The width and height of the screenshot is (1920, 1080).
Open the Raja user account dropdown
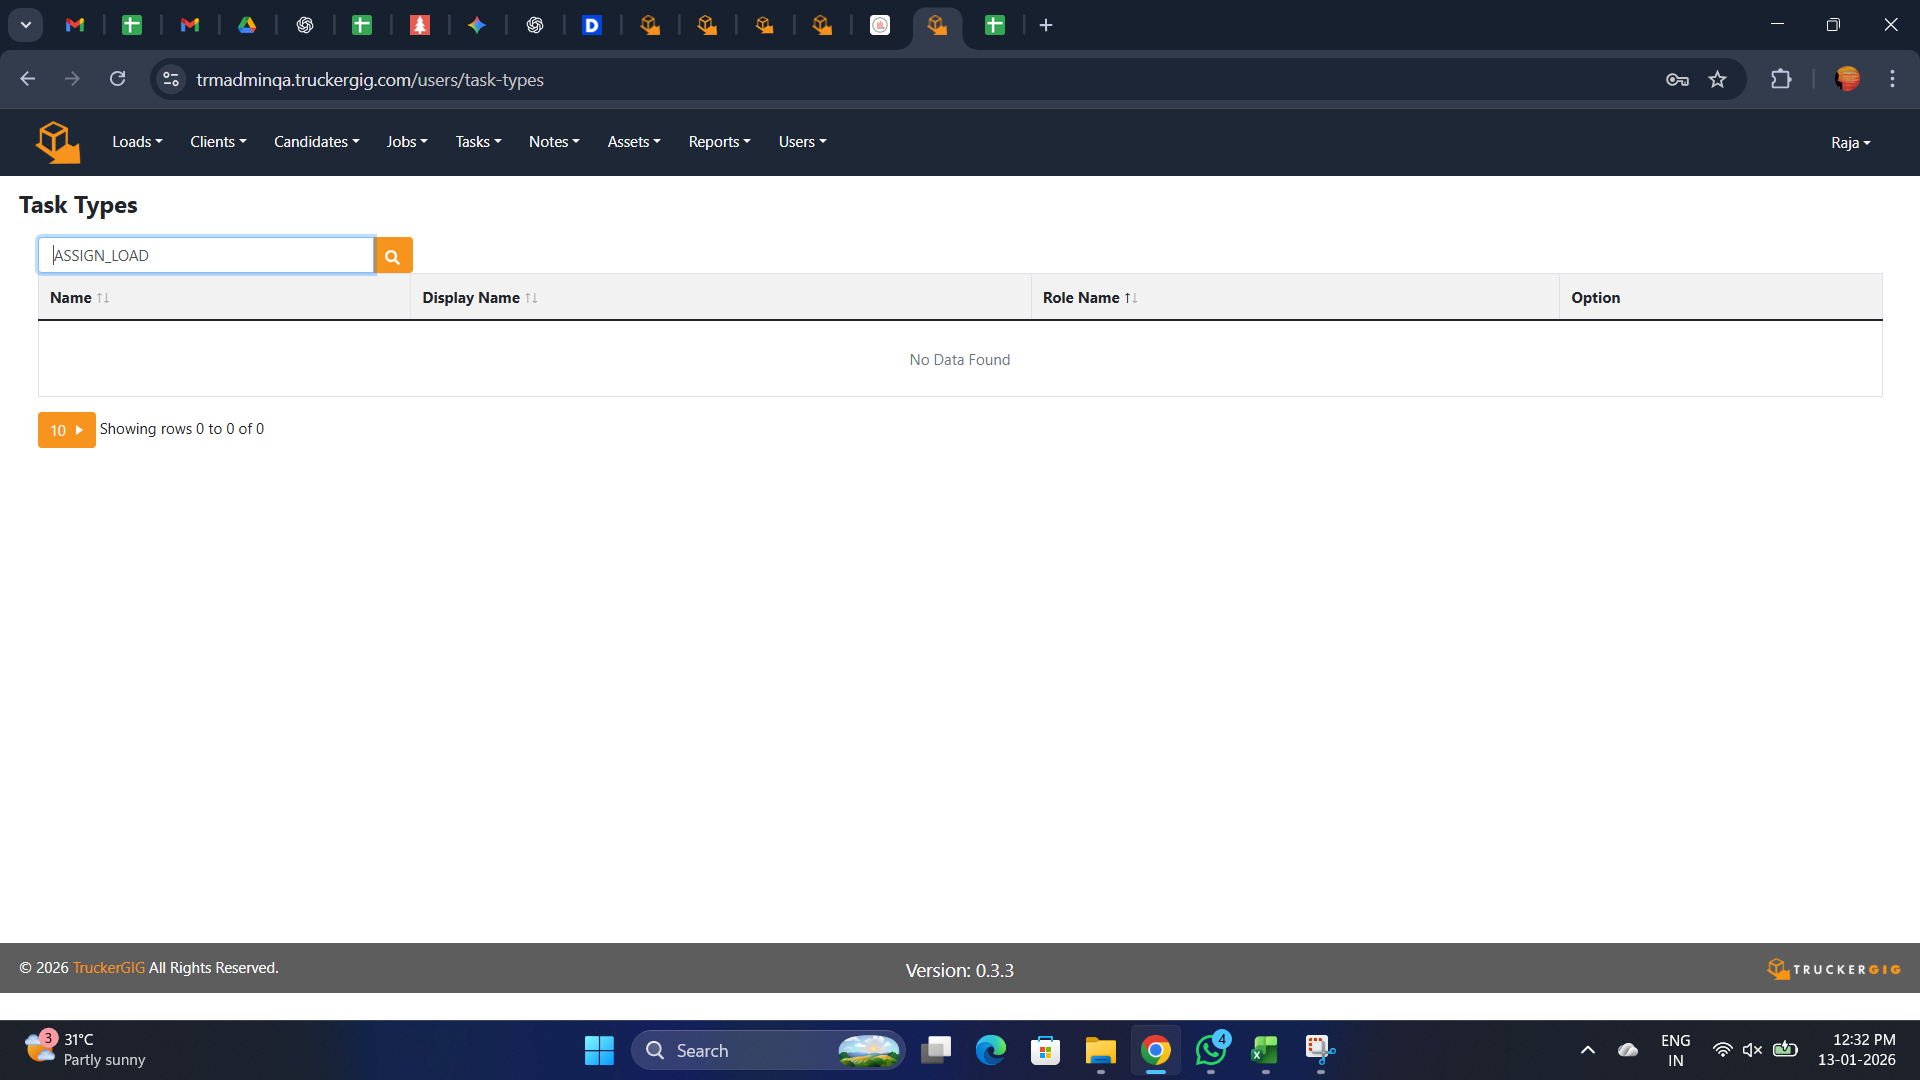(1850, 143)
